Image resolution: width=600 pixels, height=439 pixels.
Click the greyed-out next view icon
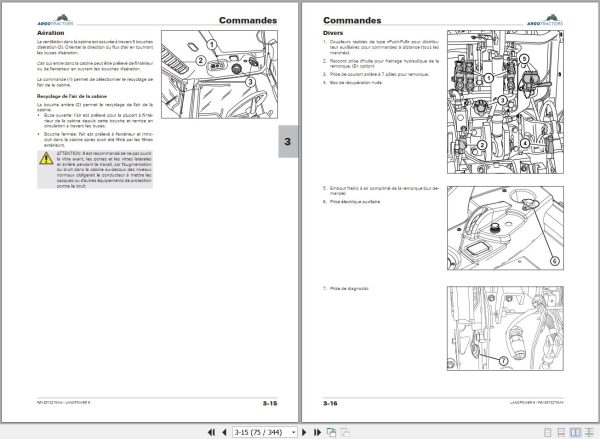coord(345,432)
